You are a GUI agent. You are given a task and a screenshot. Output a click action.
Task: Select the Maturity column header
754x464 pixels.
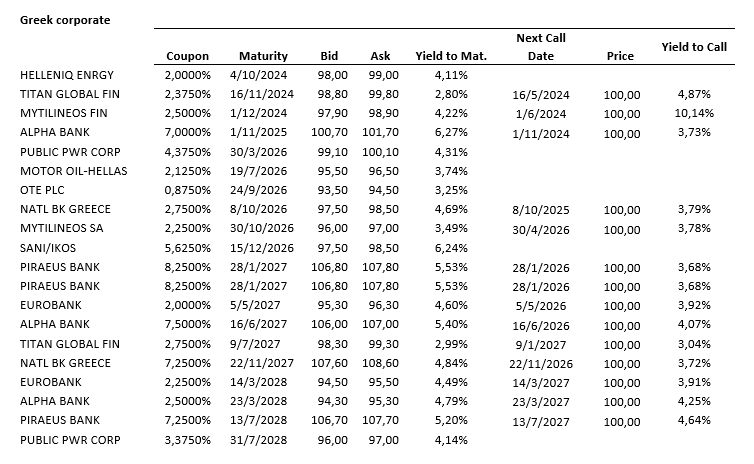263,56
